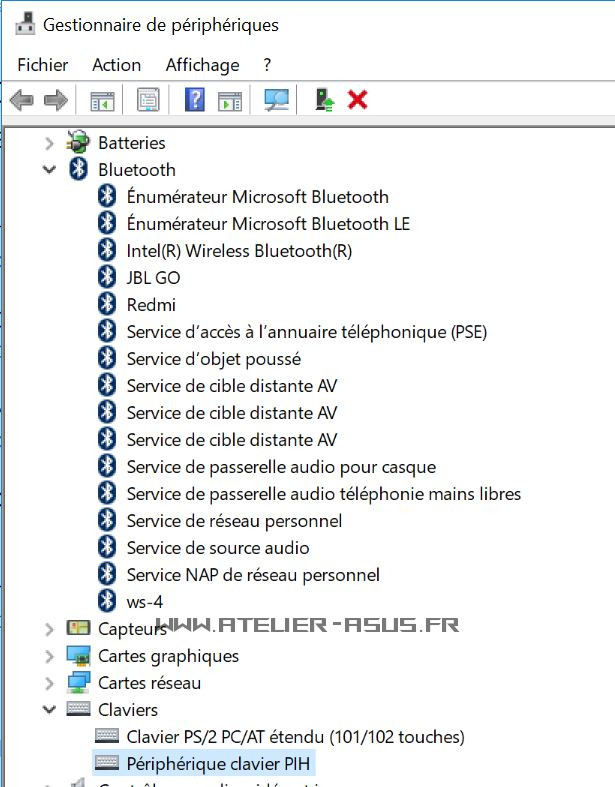This screenshot has height=787, width=615.
Task: Collapse the Bluetooth category
Action: 49,170
